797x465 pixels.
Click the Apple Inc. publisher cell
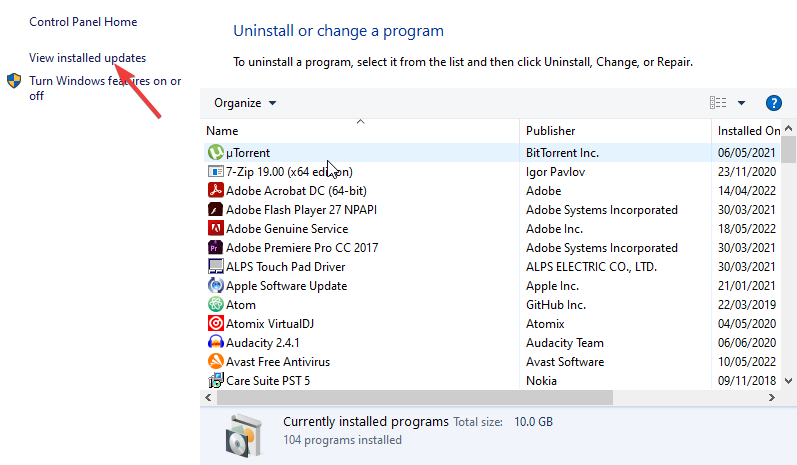pos(552,286)
